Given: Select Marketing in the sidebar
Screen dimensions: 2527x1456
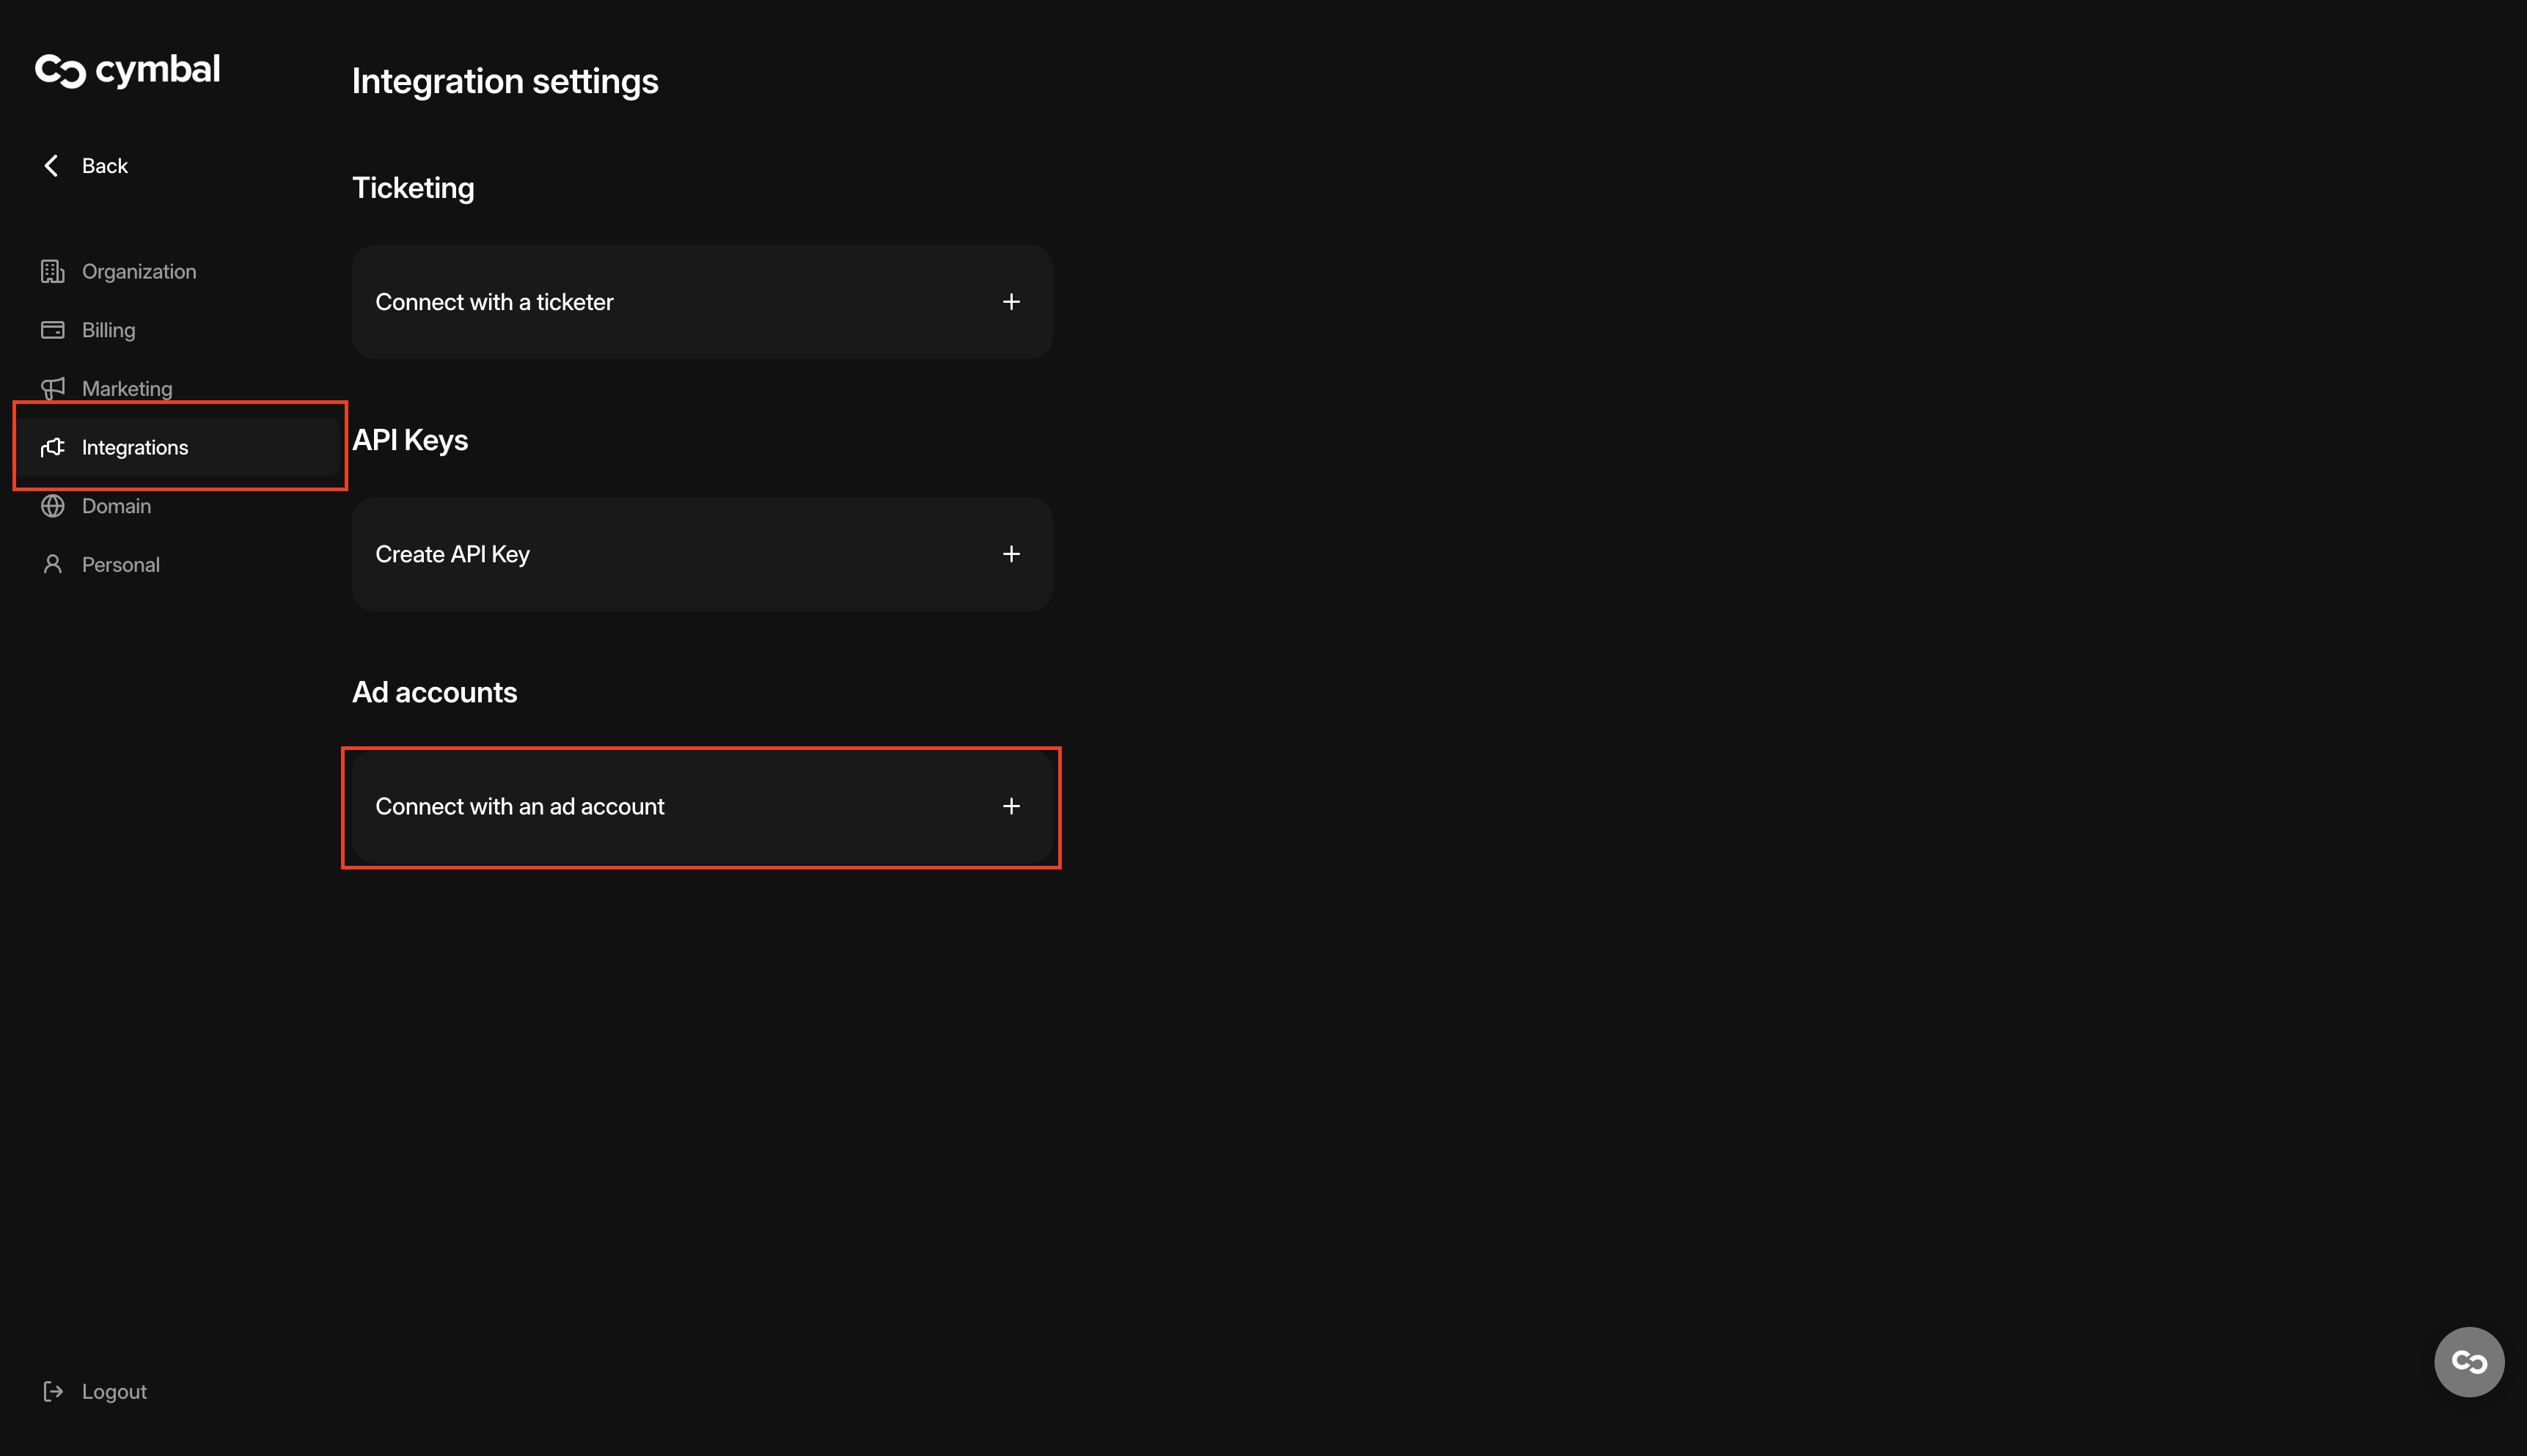Looking at the screenshot, I should [x=127, y=388].
